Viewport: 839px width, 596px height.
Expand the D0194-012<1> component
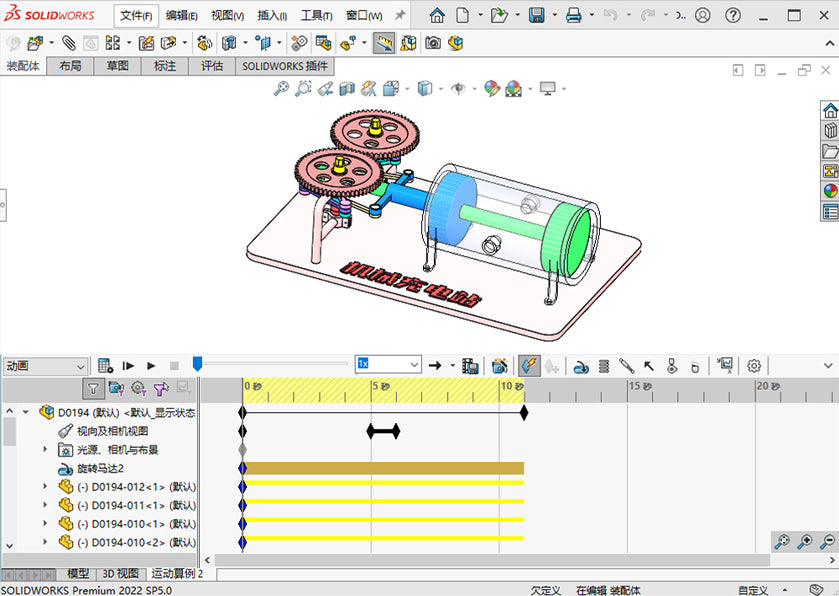click(45, 486)
